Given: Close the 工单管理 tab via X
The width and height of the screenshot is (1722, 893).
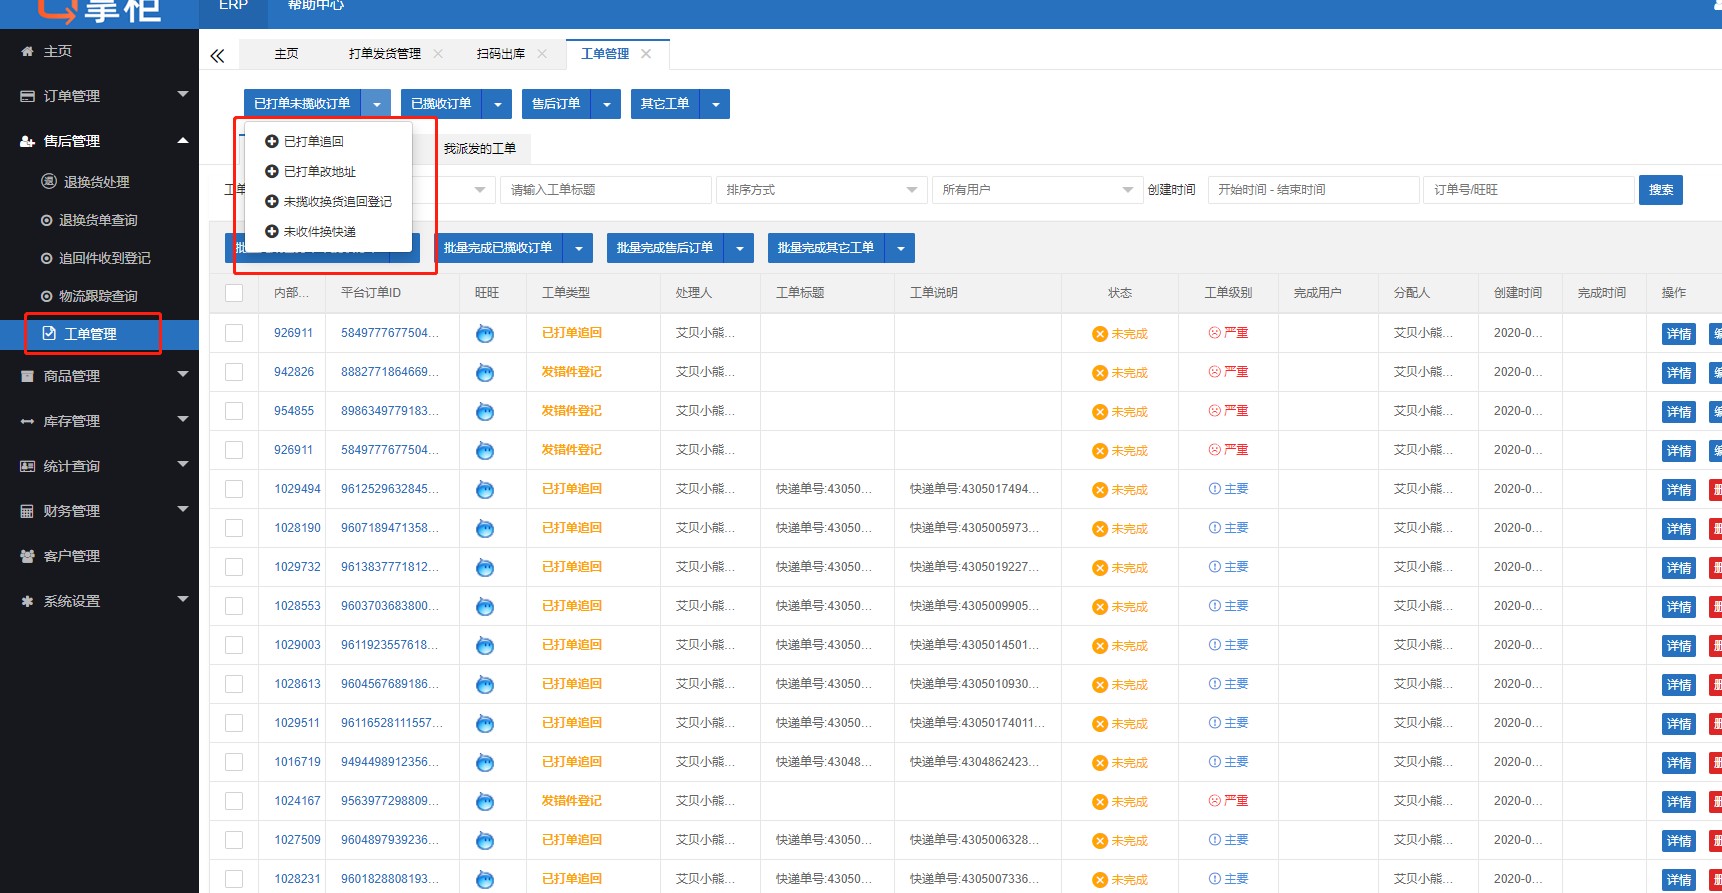Looking at the screenshot, I should click(646, 54).
